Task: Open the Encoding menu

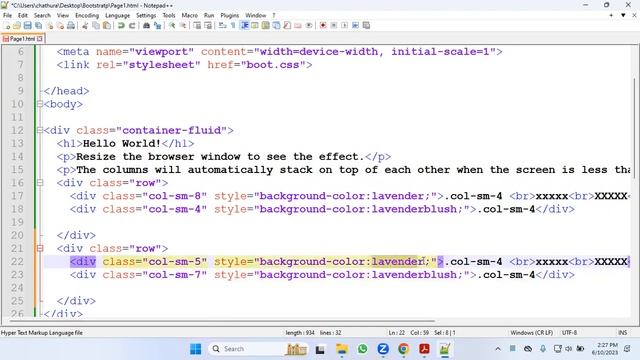Action: point(87,15)
